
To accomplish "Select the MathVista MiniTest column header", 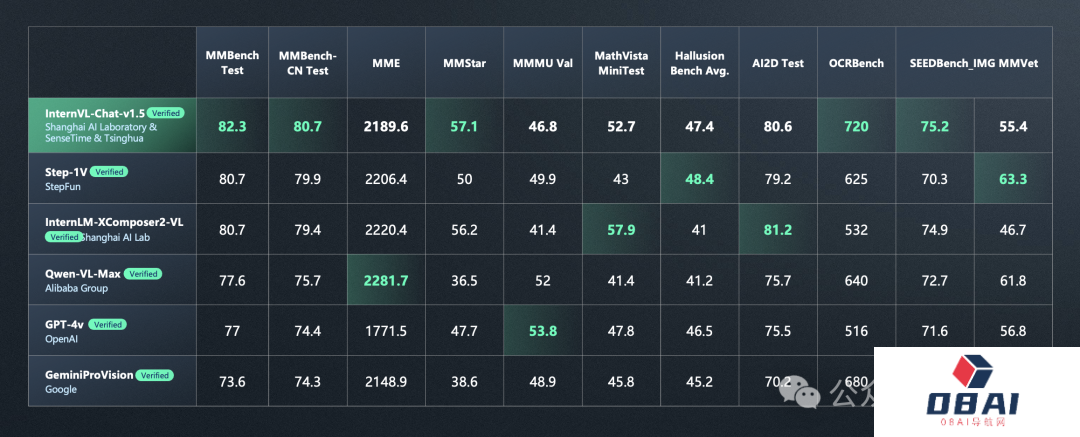I will pyautogui.click(x=621, y=63).
